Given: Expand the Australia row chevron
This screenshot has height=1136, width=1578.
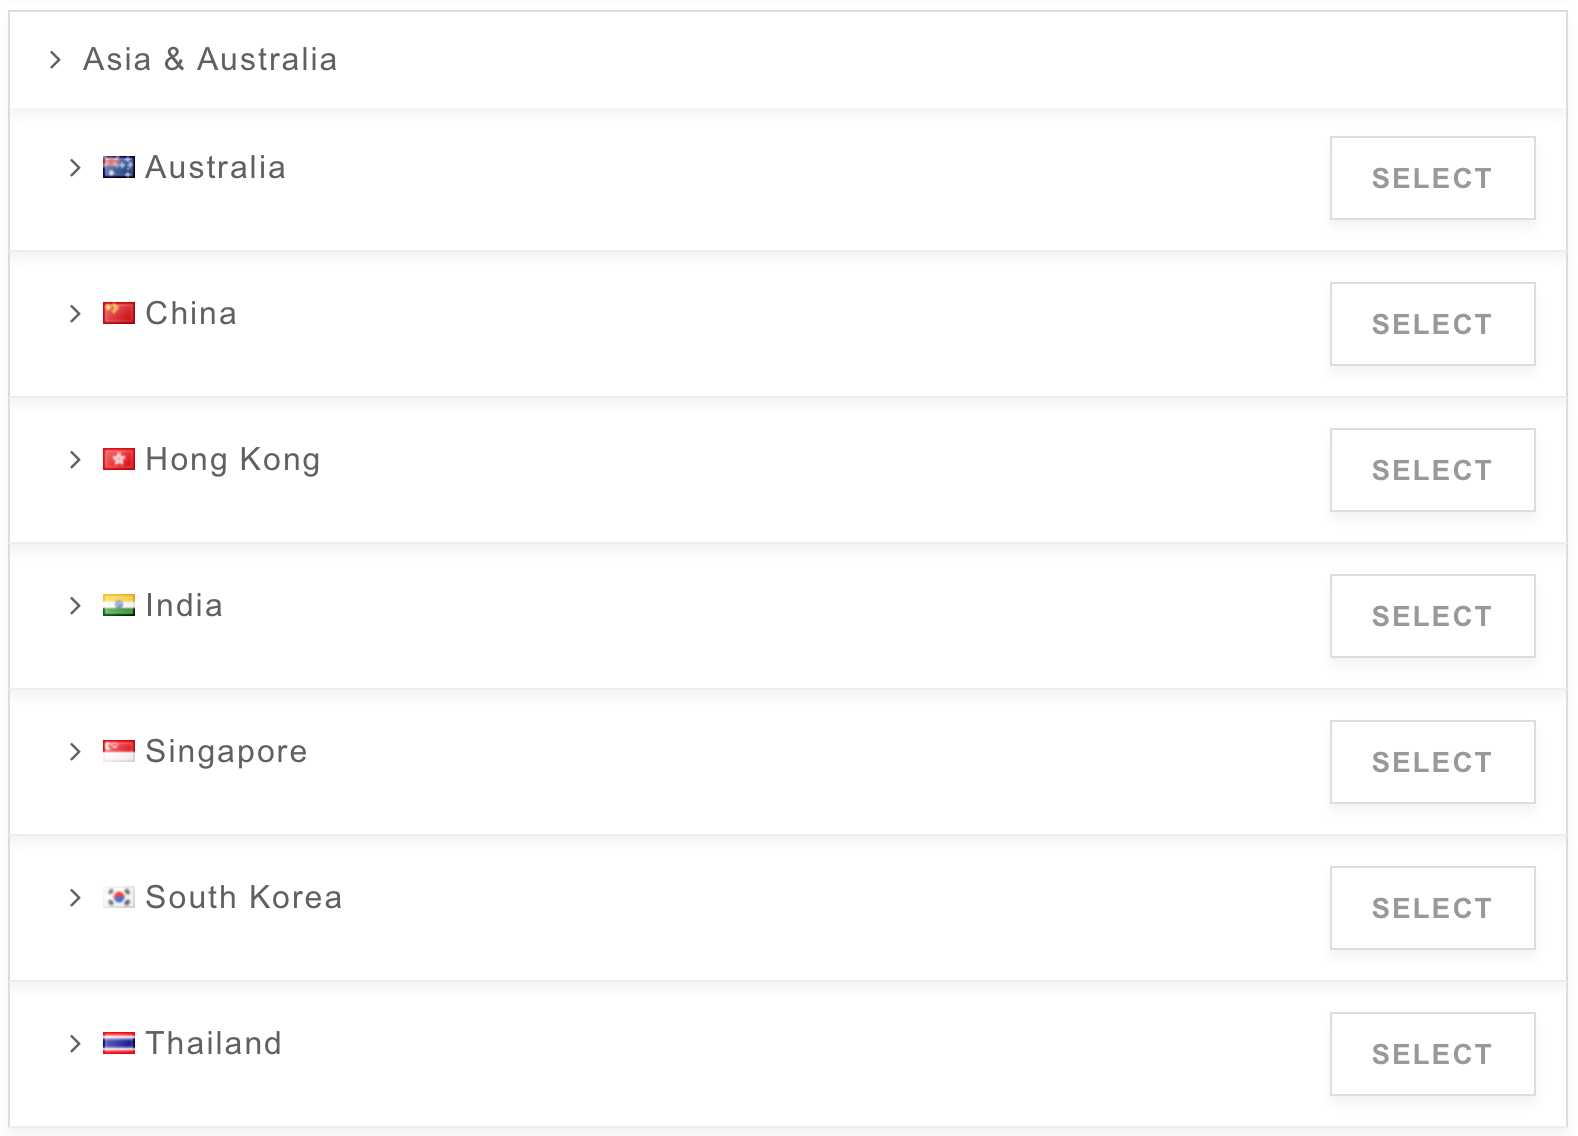Looking at the screenshot, I should (x=75, y=168).
